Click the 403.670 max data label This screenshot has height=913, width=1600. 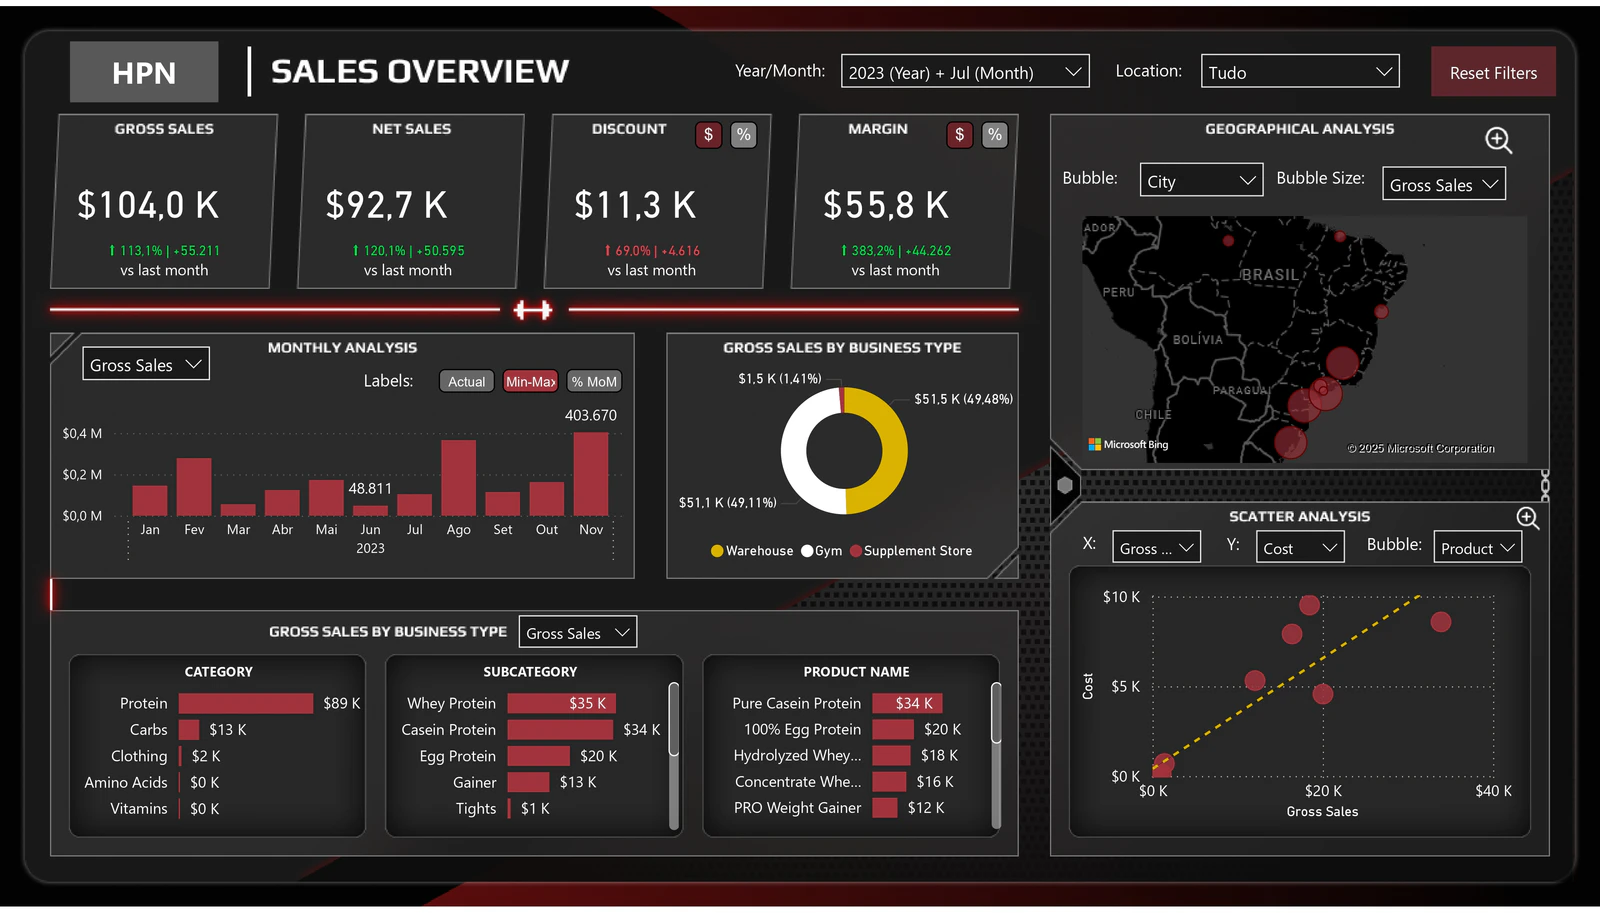(x=591, y=415)
